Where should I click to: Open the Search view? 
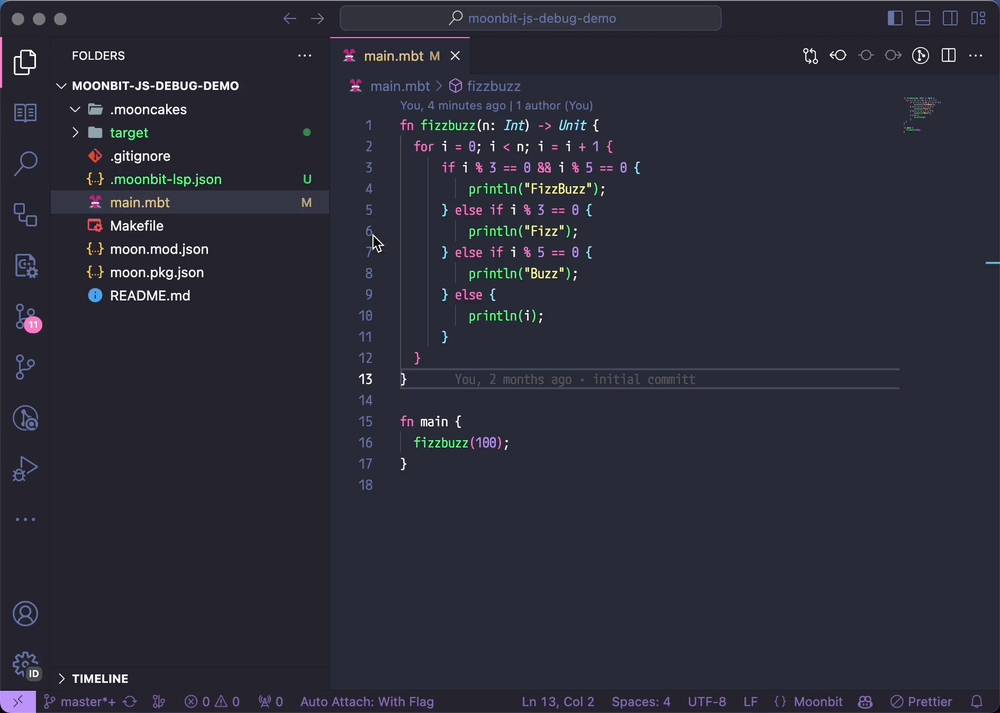pyautogui.click(x=25, y=163)
